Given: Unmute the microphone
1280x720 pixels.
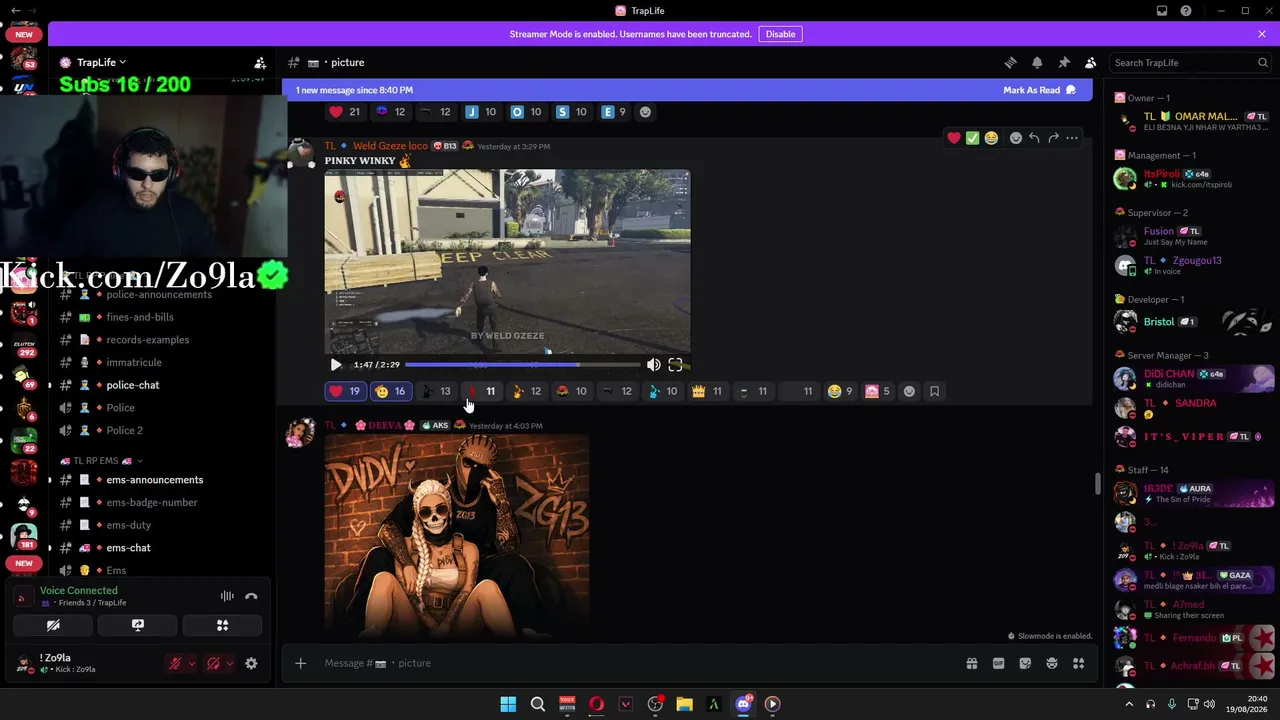Looking at the screenshot, I should tap(175, 663).
